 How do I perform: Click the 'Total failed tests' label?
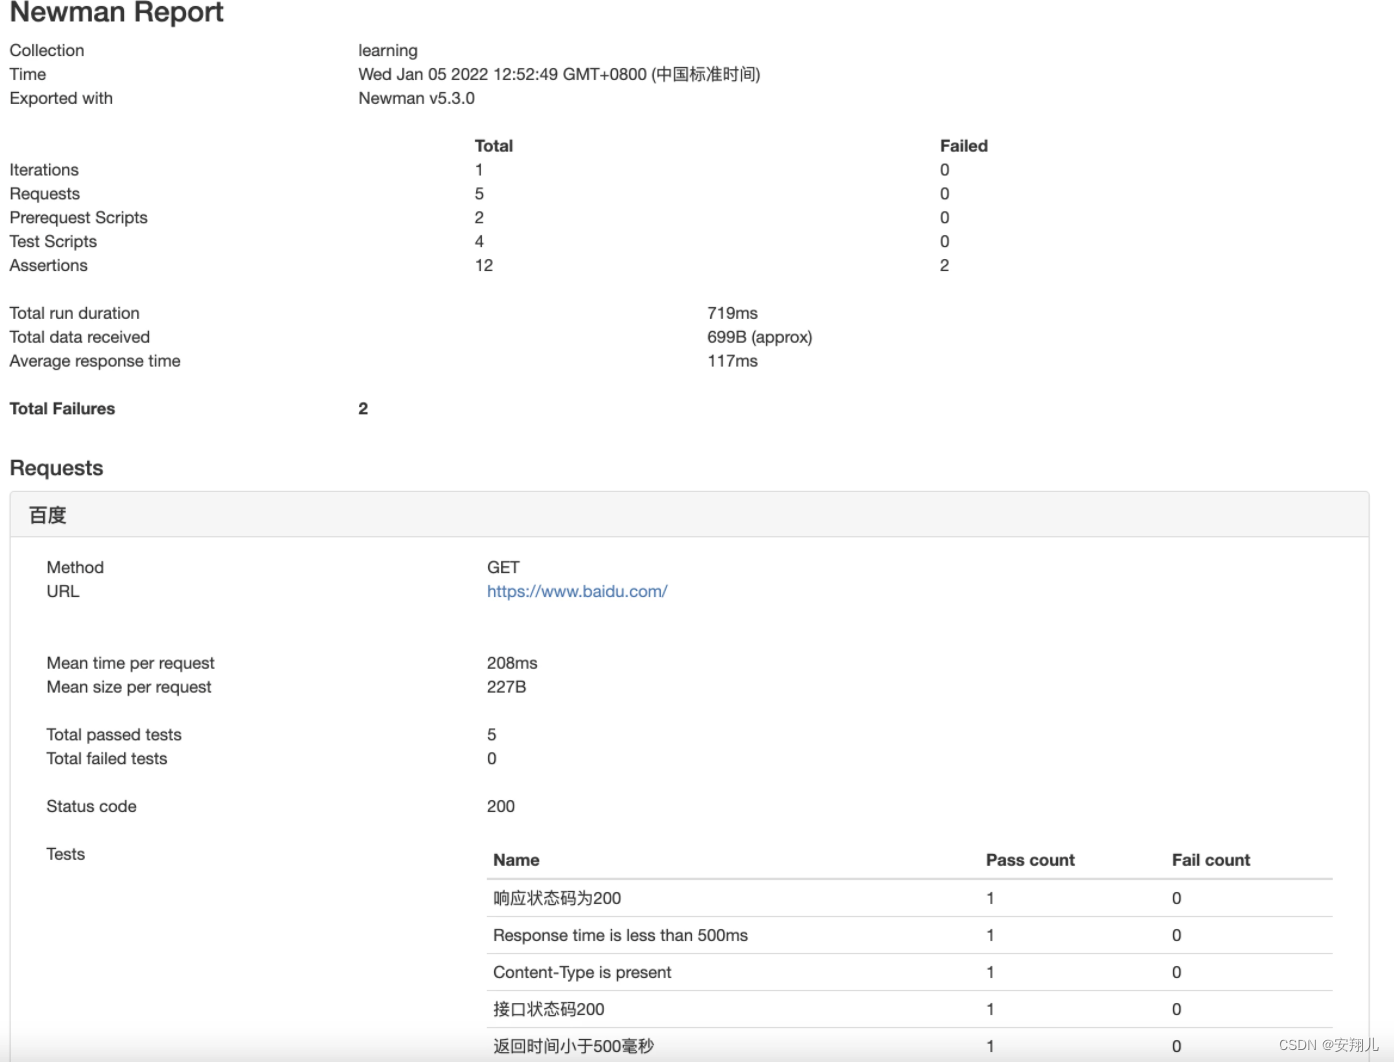coord(107,759)
